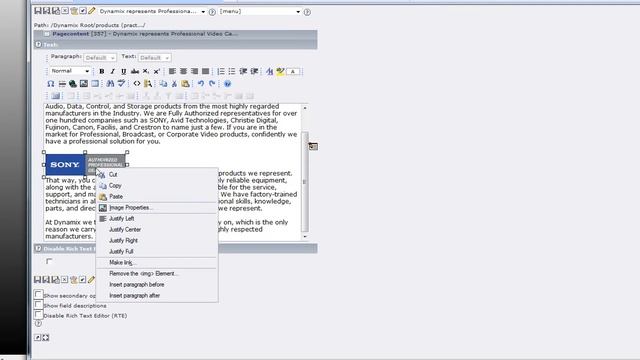Open the Normal block format dropdown

(70, 71)
